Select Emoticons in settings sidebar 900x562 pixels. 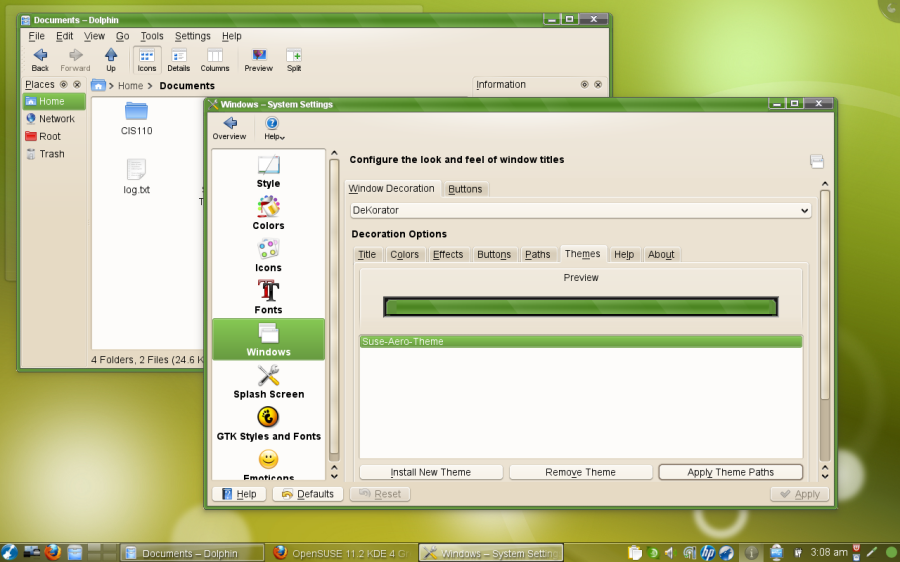[268, 464]
